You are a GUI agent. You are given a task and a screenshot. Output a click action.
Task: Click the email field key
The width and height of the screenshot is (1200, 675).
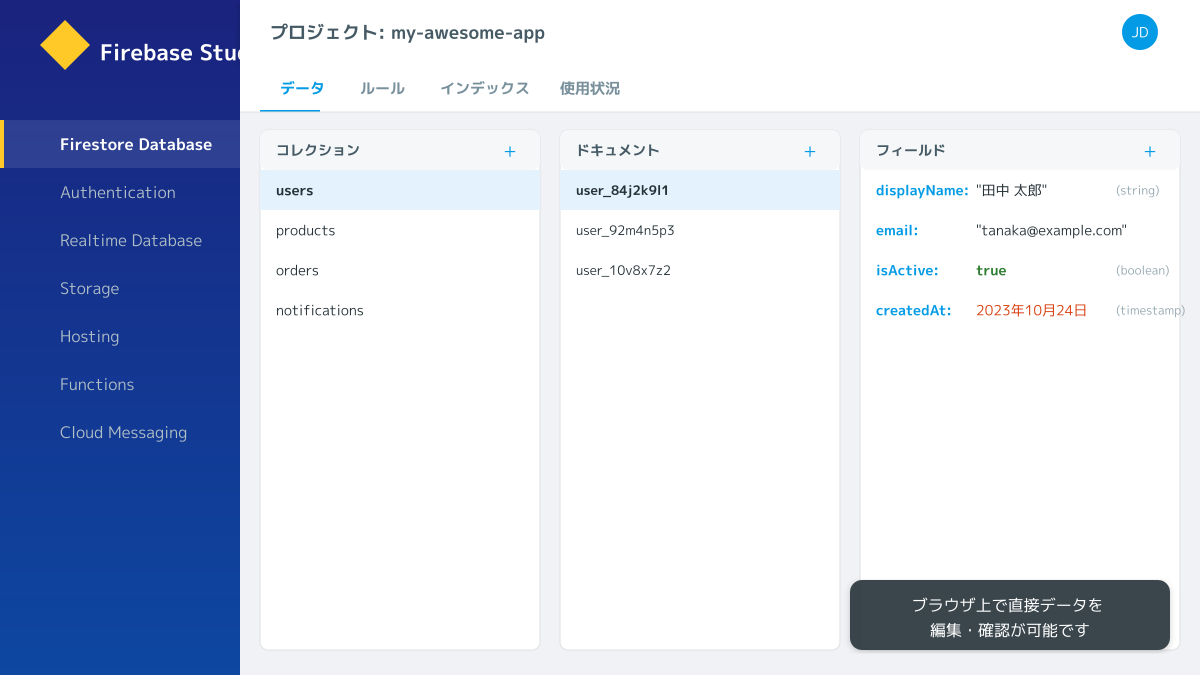point(897,230)
